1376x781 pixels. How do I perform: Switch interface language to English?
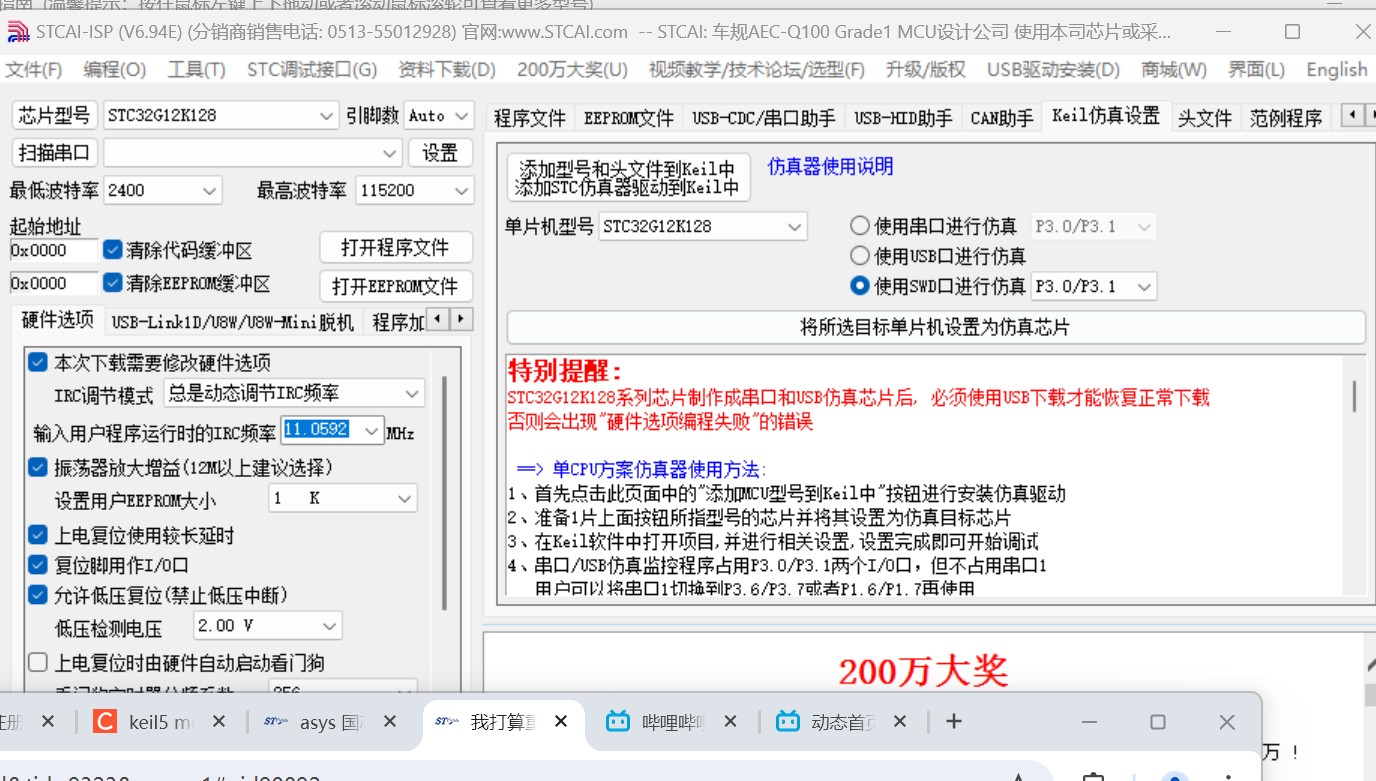1337,70
